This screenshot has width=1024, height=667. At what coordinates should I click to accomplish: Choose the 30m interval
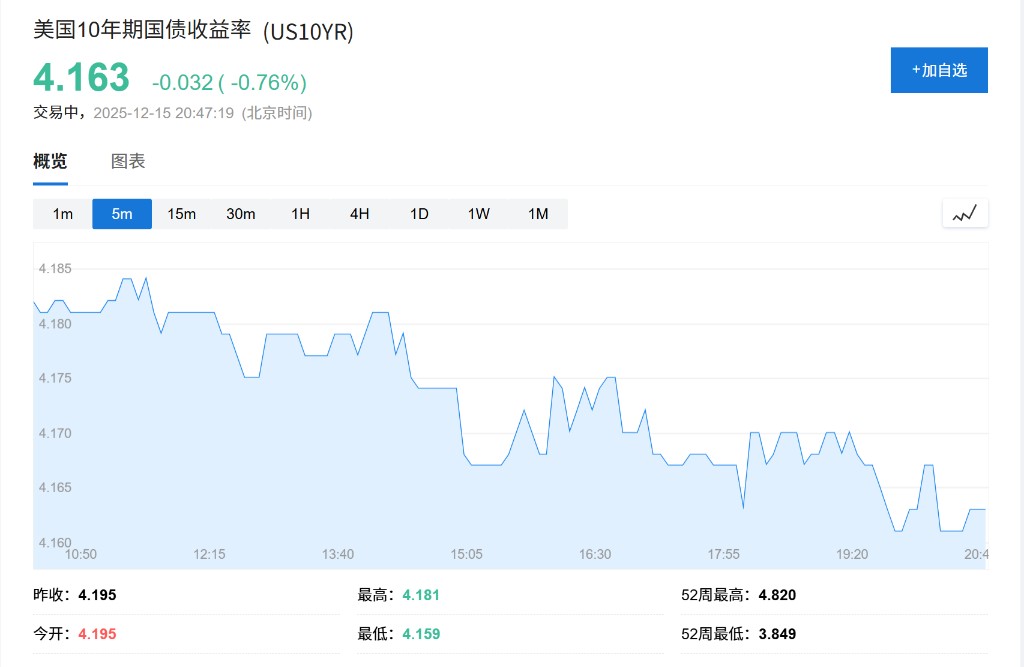pos(241,214)
